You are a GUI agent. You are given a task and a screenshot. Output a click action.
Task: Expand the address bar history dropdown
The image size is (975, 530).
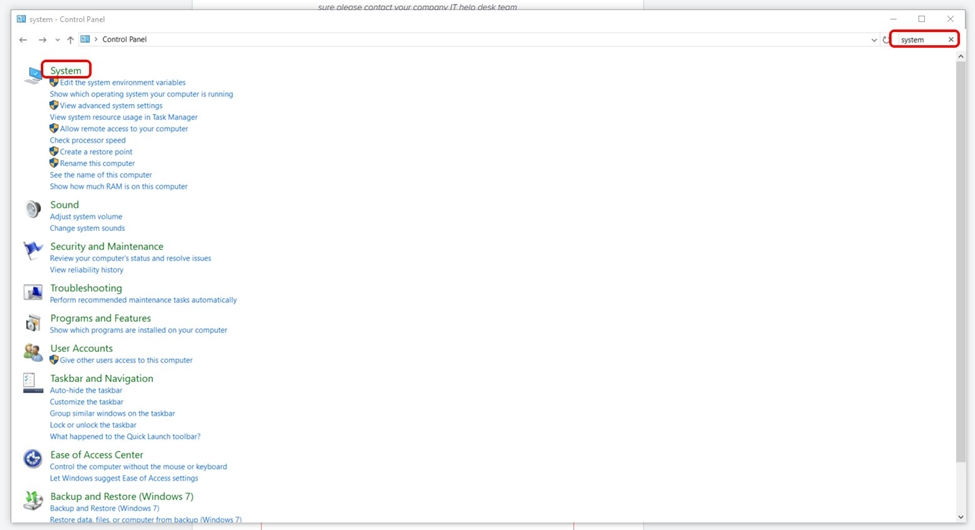click(874, 40)
